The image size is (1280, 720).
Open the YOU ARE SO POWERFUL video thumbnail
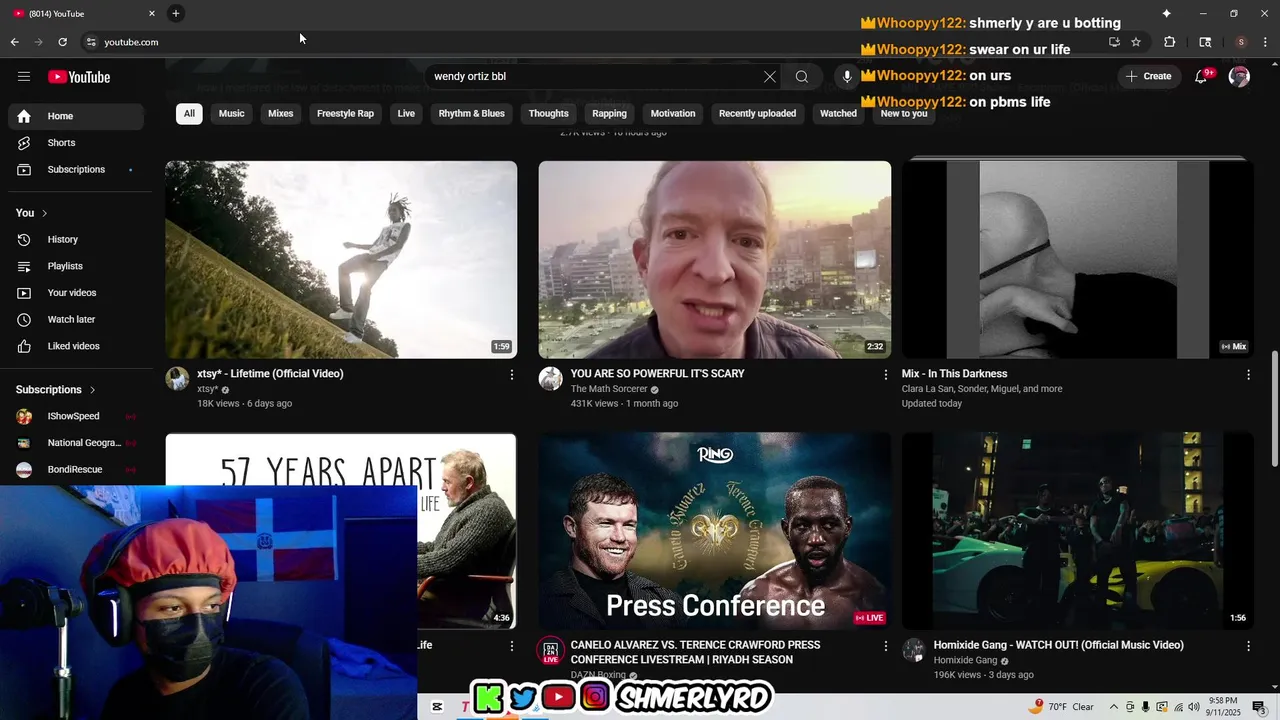pyautogui.click(x=714, y=260)
